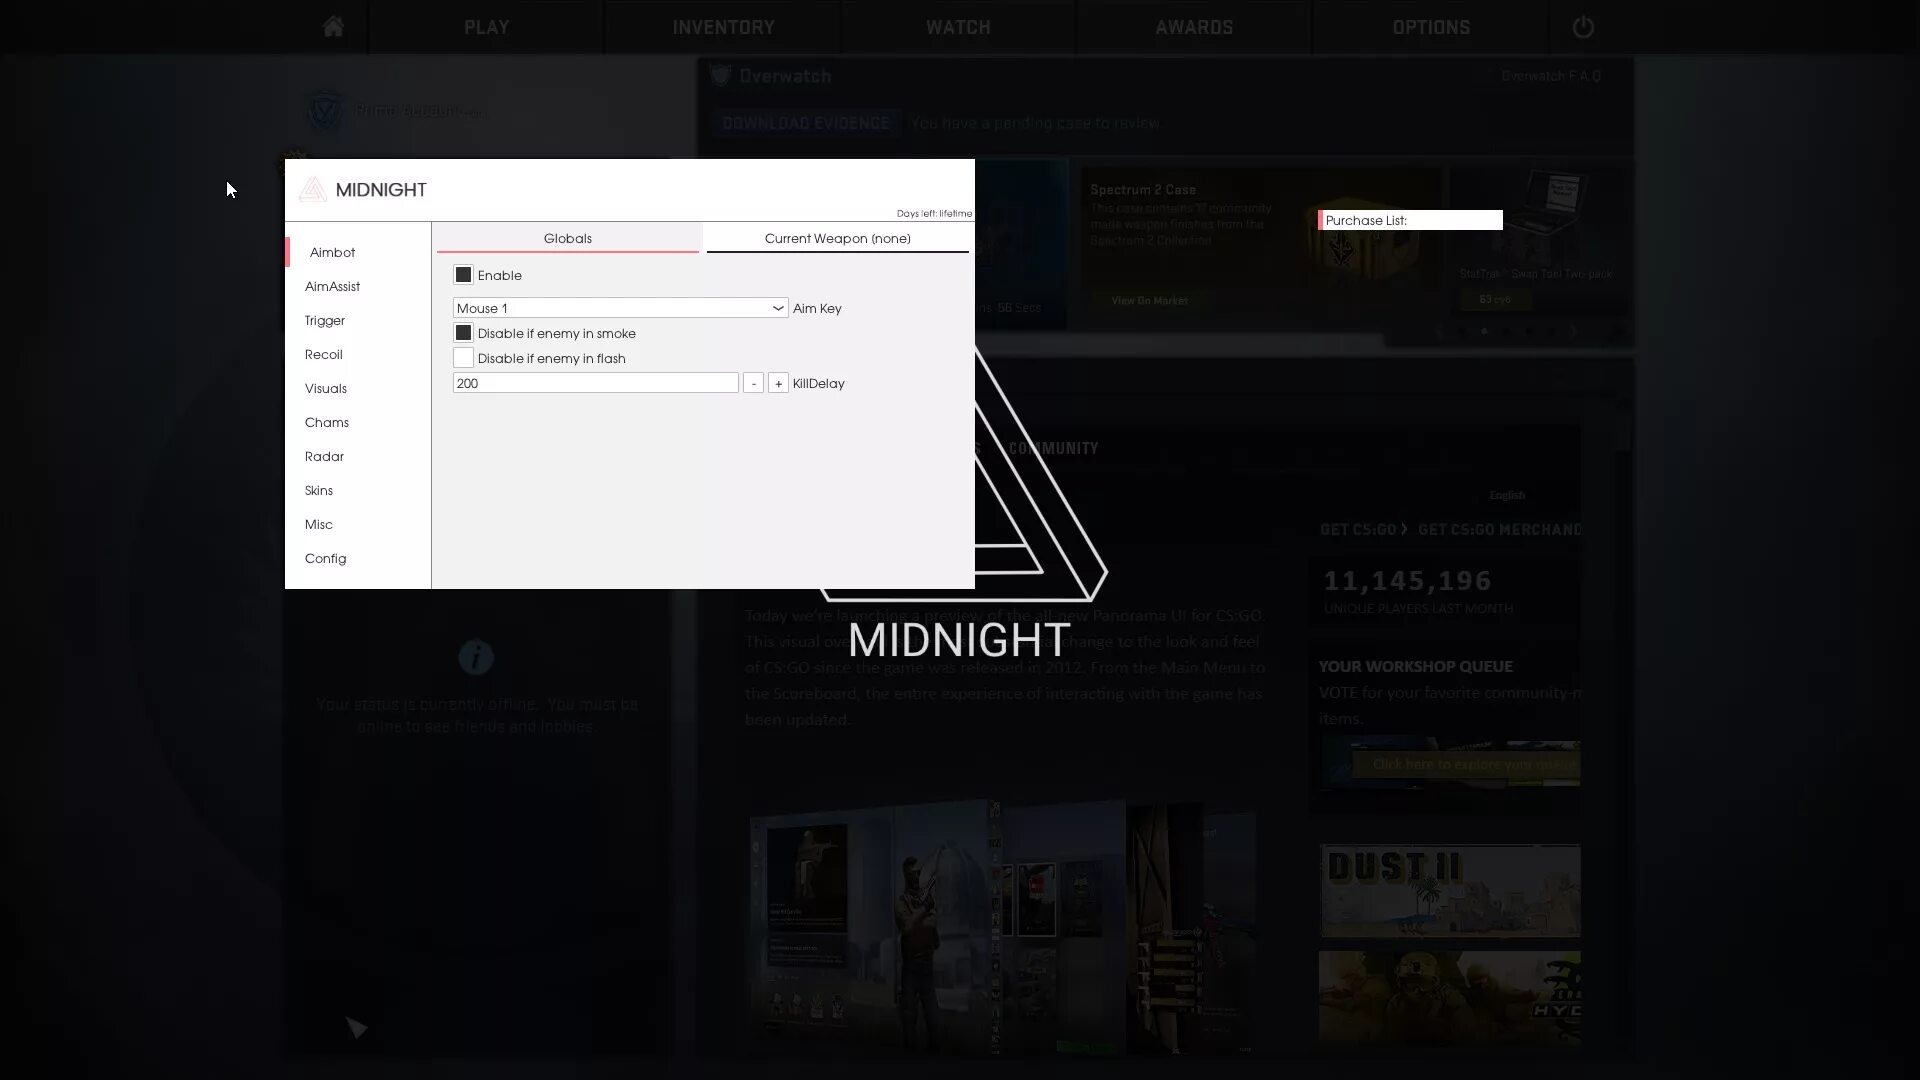Screen dimensions: 1920x1080
Task: Switch to the Globals tab
Action: [x=568, y=239]
